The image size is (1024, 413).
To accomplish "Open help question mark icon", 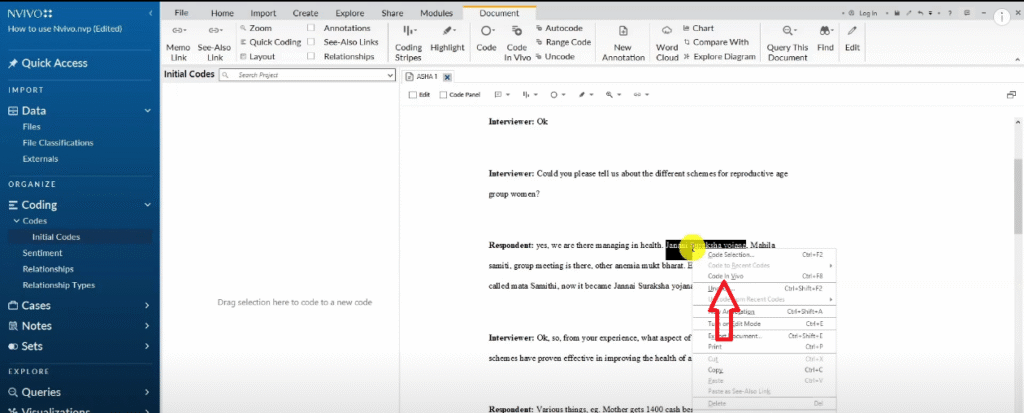I will click(950, 13).
